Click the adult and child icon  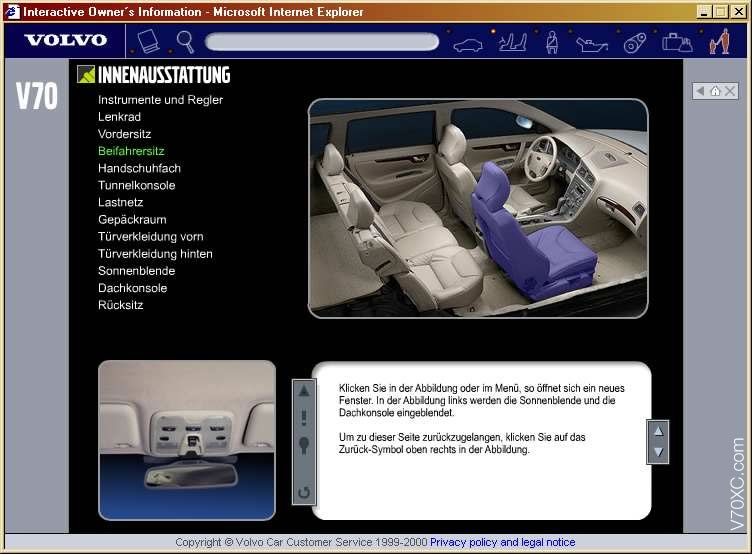[x=719, y=41]
